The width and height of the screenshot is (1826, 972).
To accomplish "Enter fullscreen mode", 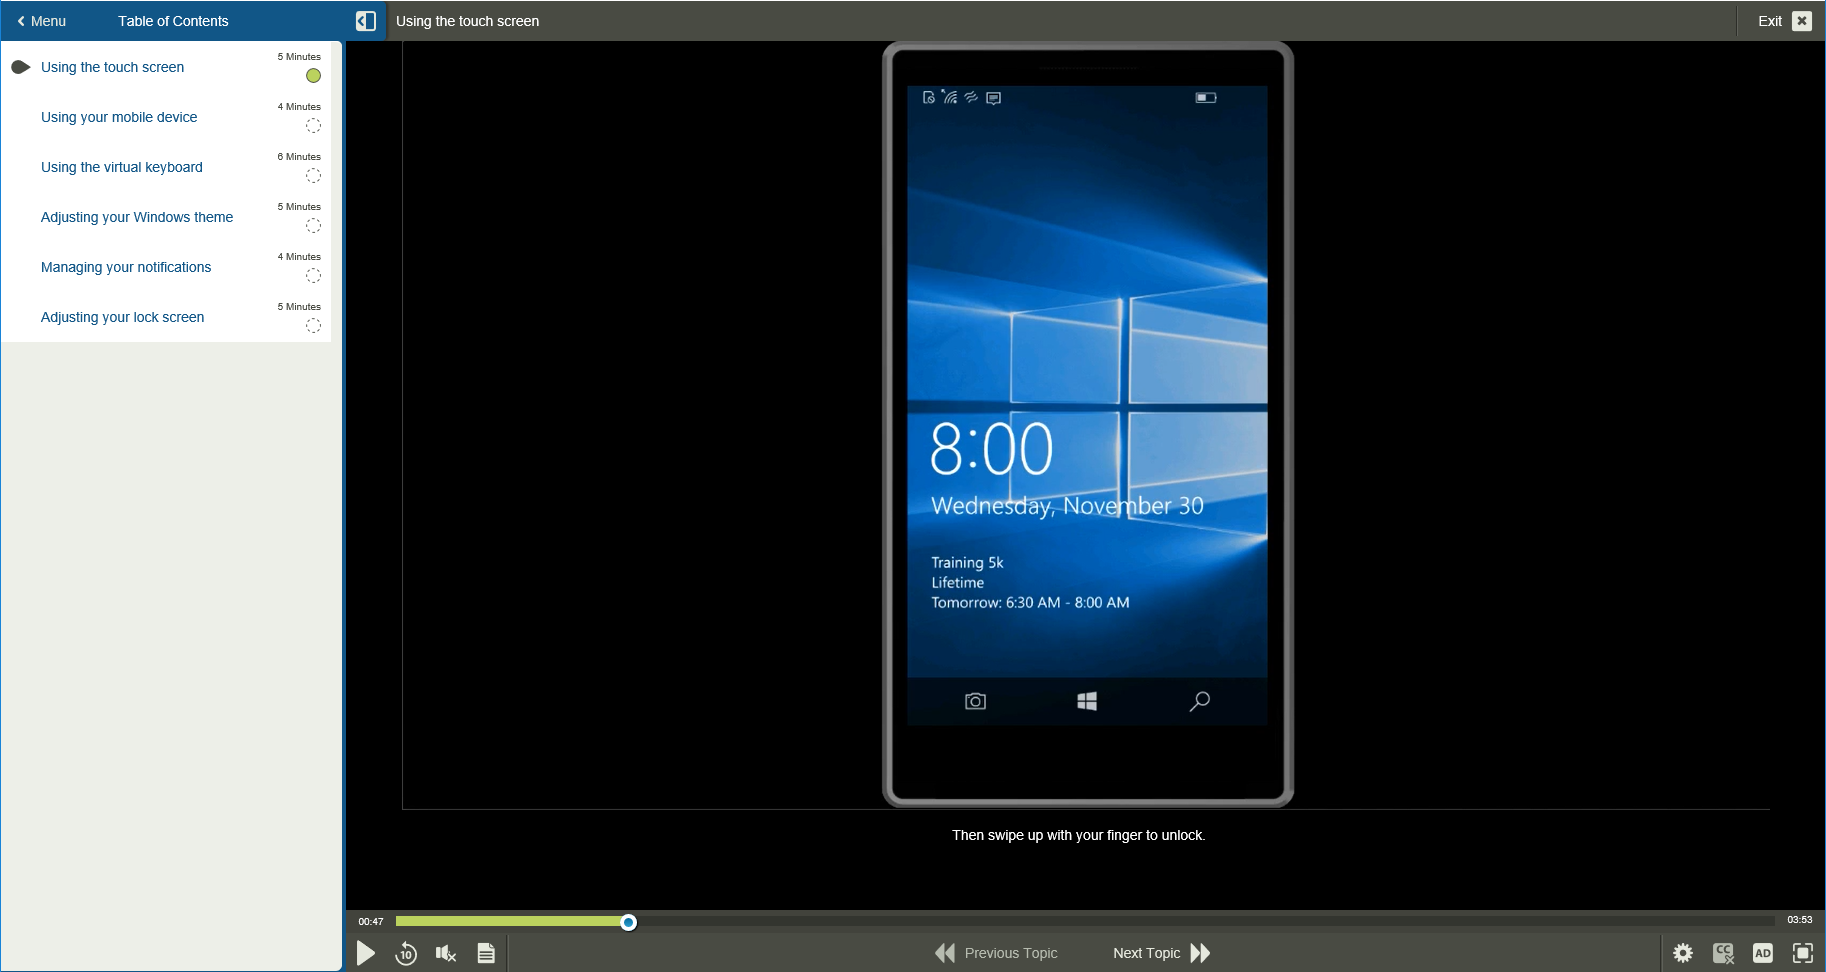I will [x=1802, y=953].
